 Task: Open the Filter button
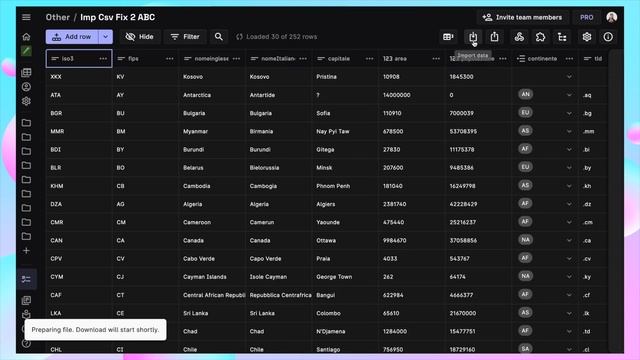click(x=185, y=37)
